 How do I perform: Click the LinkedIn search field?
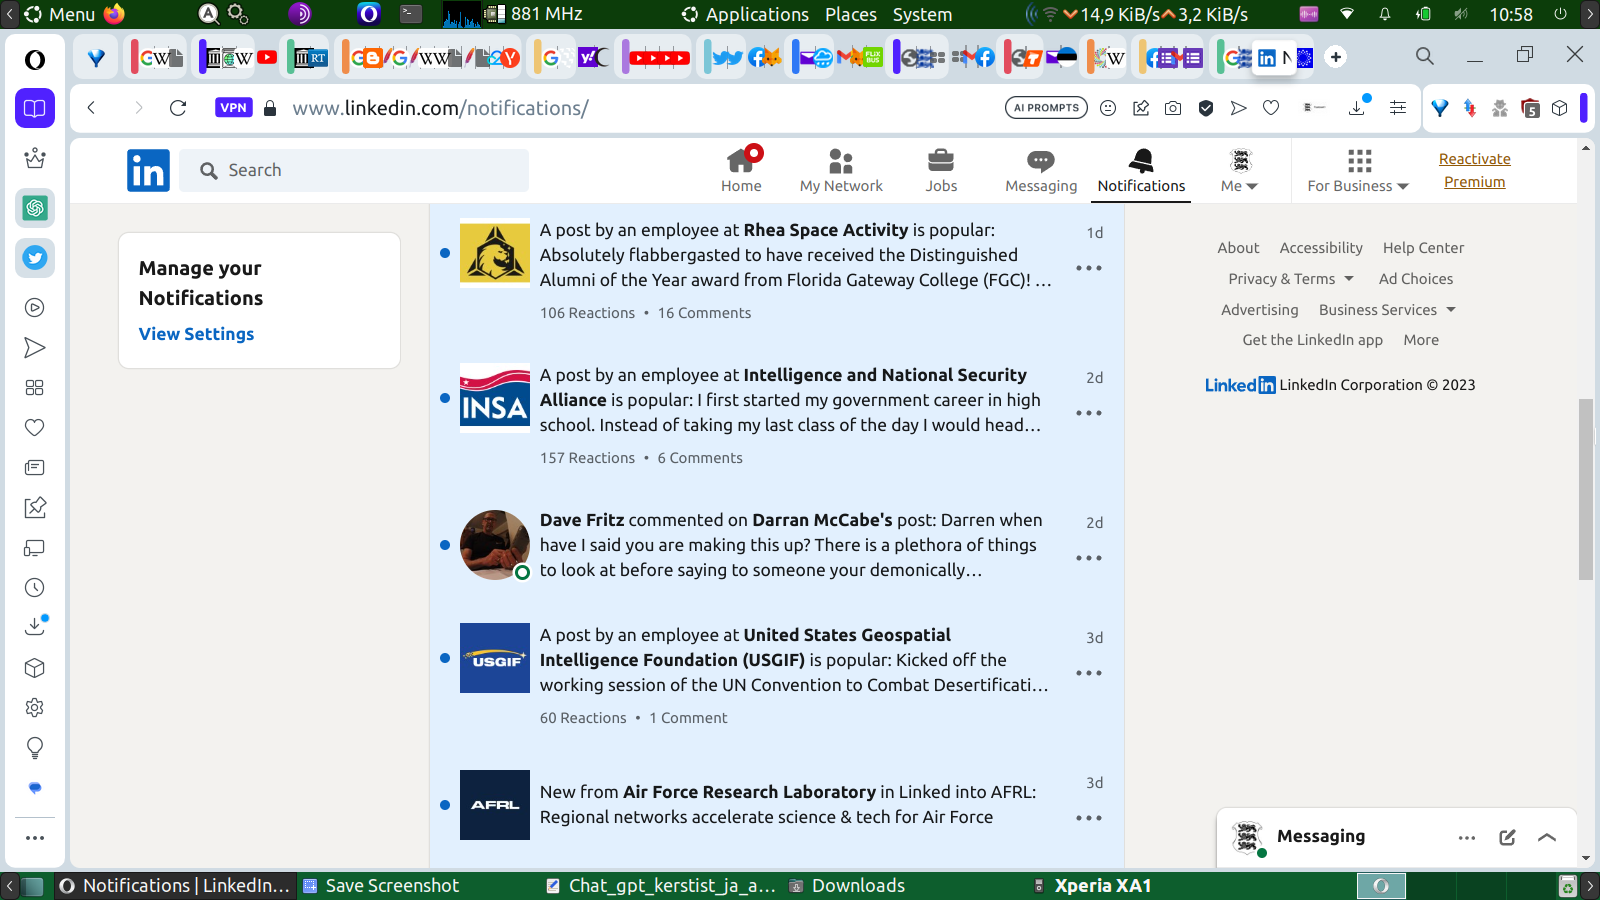click(354, 171)
